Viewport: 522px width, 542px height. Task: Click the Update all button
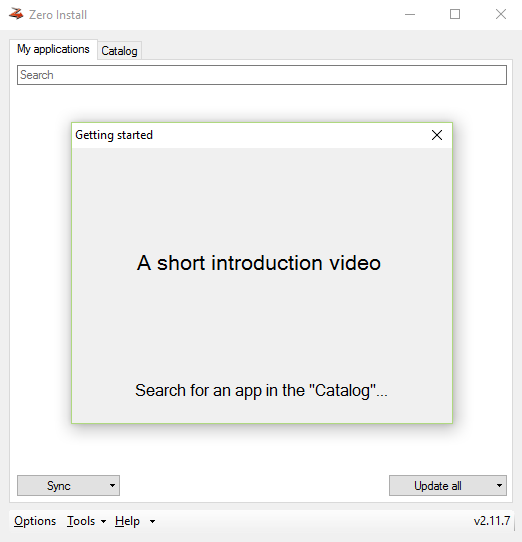click(438, 486)
